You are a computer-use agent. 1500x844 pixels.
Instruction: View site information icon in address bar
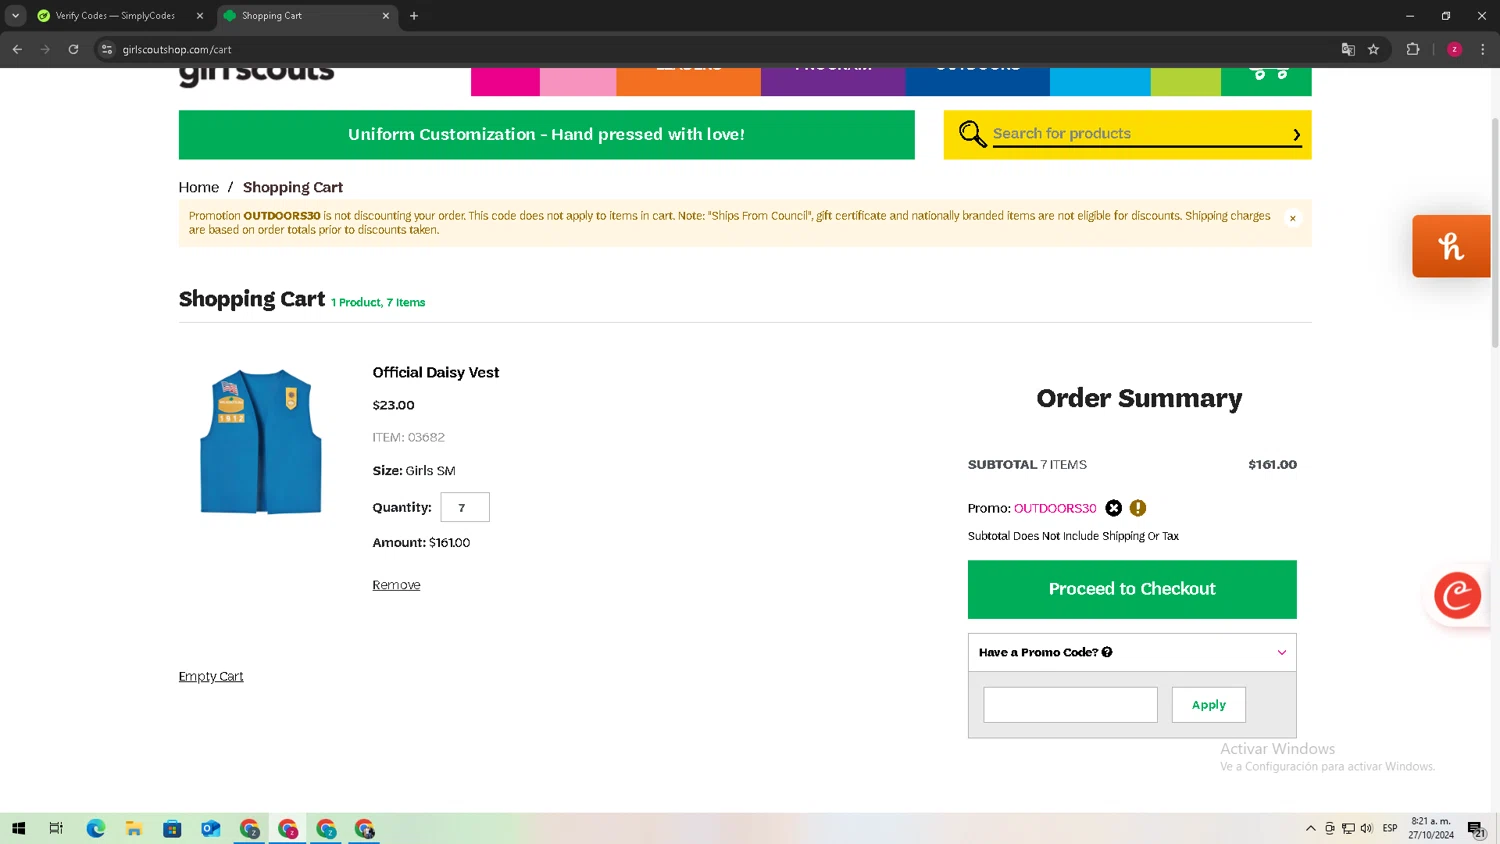tap(107, 49)
